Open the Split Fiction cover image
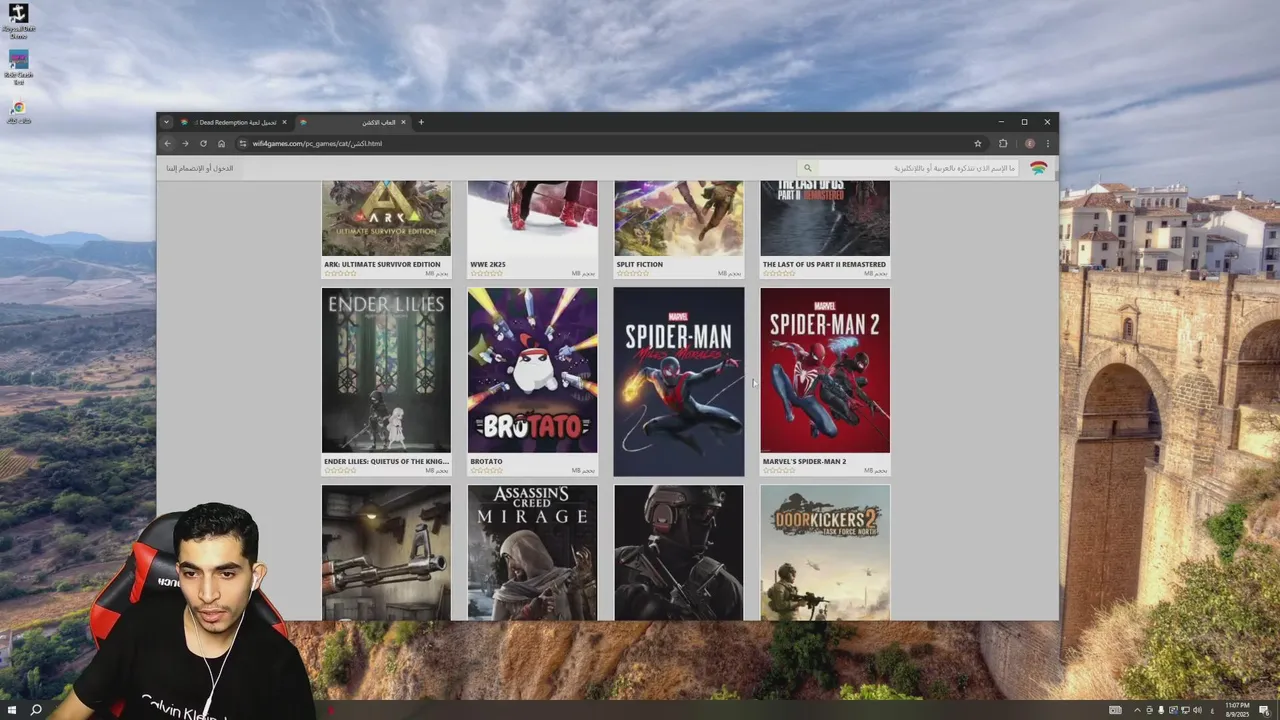The width and height of the screenshot is (1280, 720). point(679,218)
